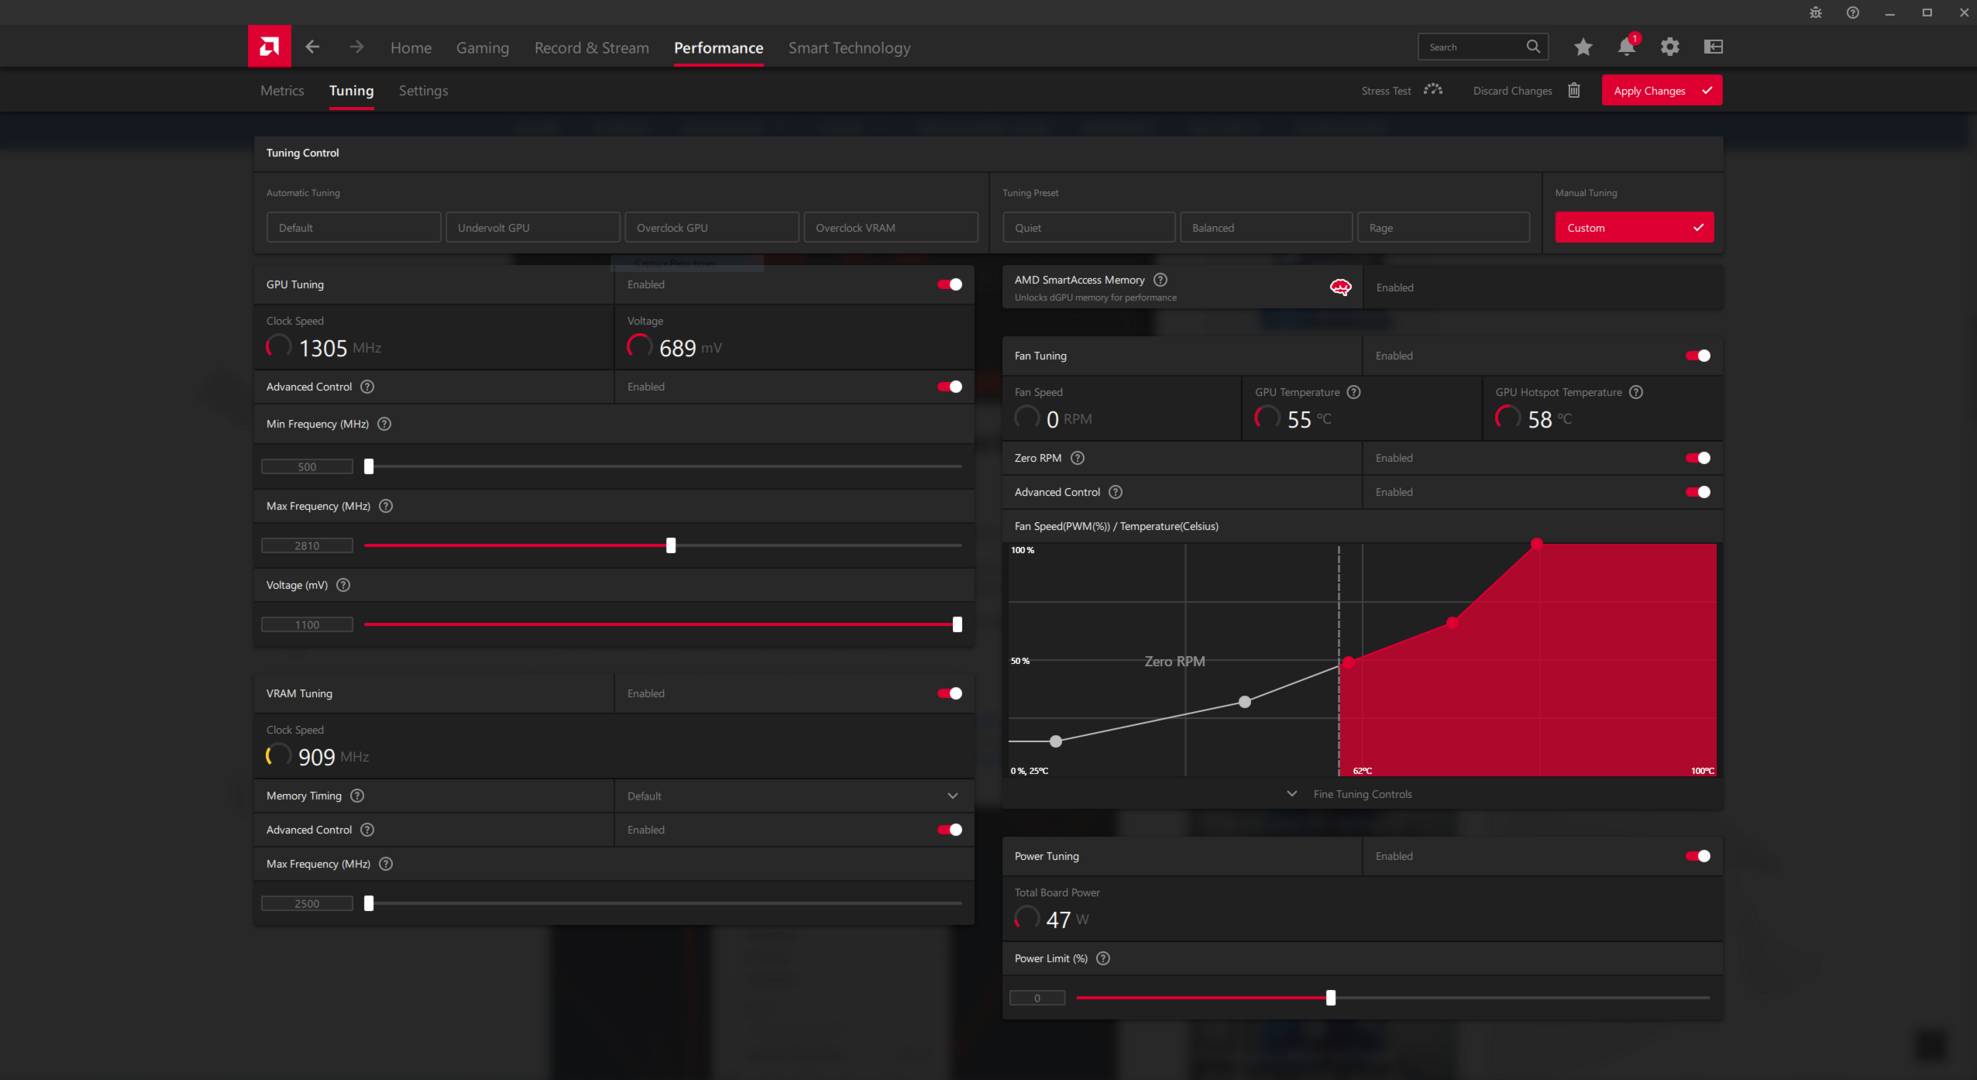Toggle the sidebar panel layout icon
The height and width of the screenshot is (1080, 1977).
(x=1713, y=46)
